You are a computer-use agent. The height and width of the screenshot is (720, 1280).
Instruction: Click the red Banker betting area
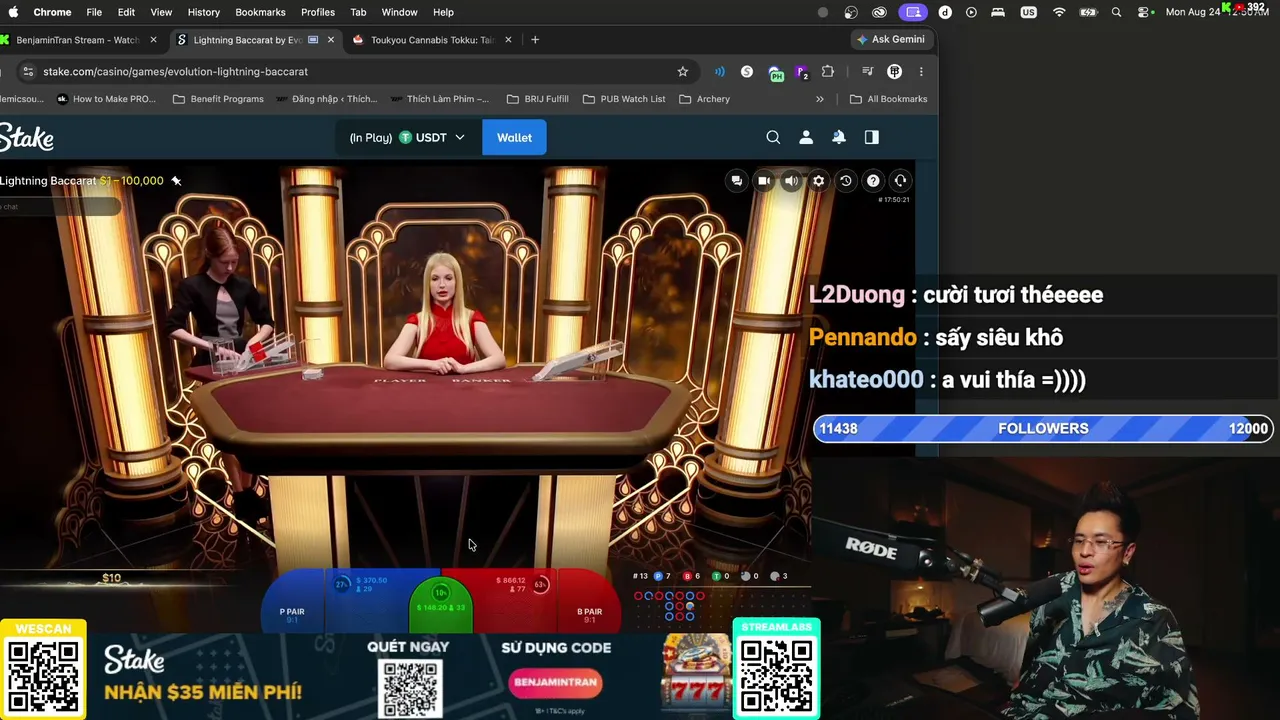pyautogui.click(x=515, y=600)
